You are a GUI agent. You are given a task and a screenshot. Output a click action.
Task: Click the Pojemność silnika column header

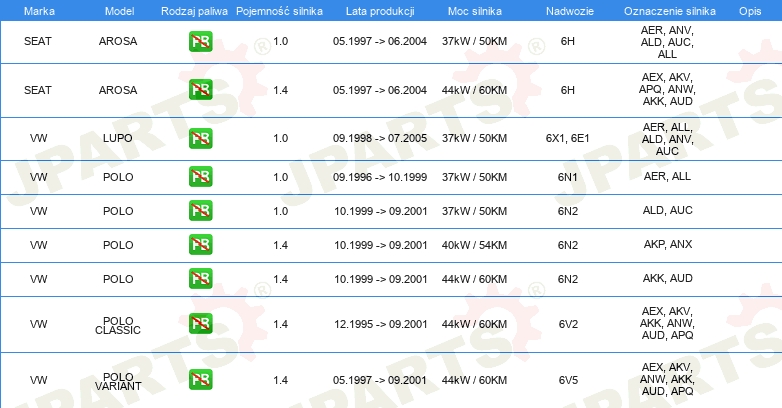pyautogui.click(x=279, y=11)
